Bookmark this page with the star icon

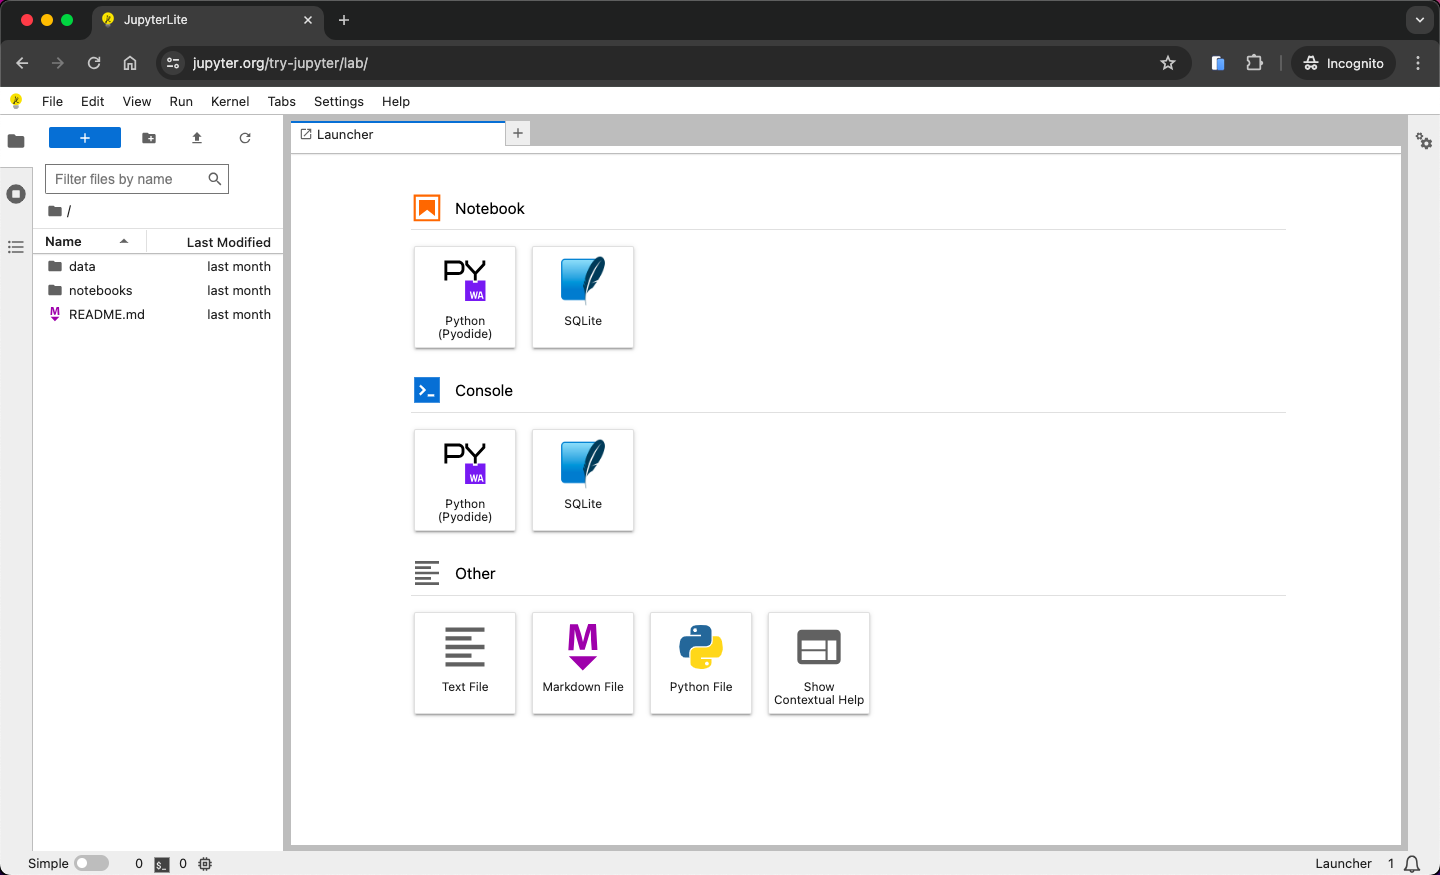pyautogui.click(x=1168, y=63)
